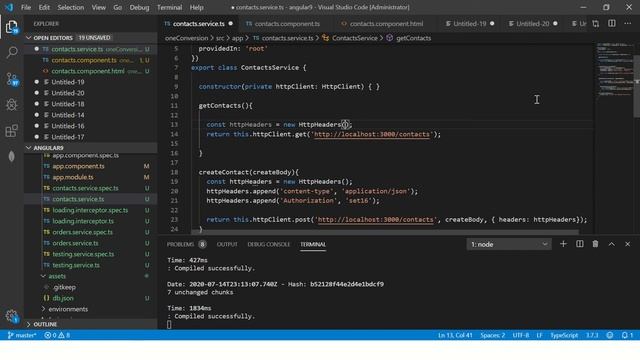
Task: Click the editor vertical scrollbar
Action: [637, 86]
